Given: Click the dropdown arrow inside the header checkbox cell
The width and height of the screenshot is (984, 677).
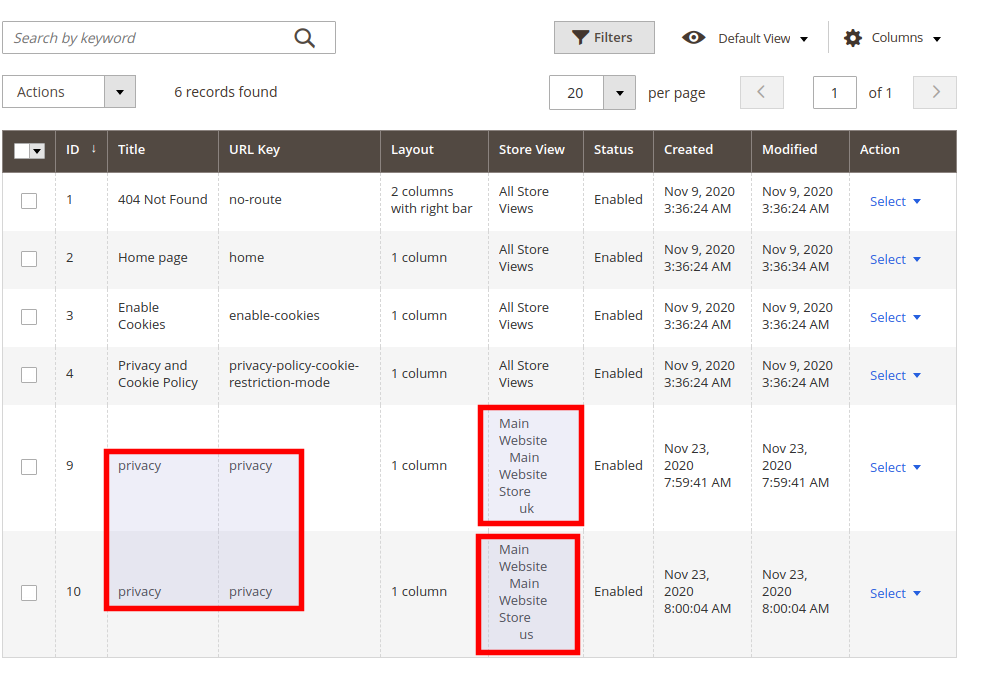Looking at the screenshot, I should 36,150.
